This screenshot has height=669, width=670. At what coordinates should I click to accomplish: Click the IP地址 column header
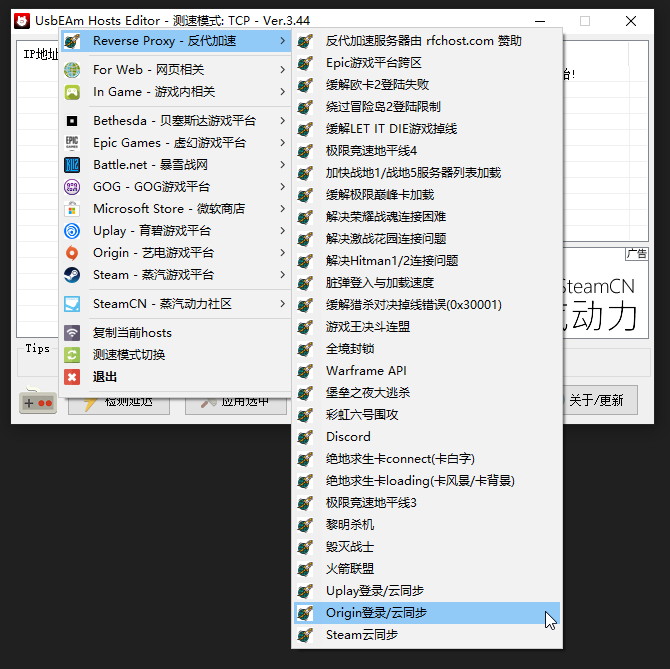pos(40,54)
